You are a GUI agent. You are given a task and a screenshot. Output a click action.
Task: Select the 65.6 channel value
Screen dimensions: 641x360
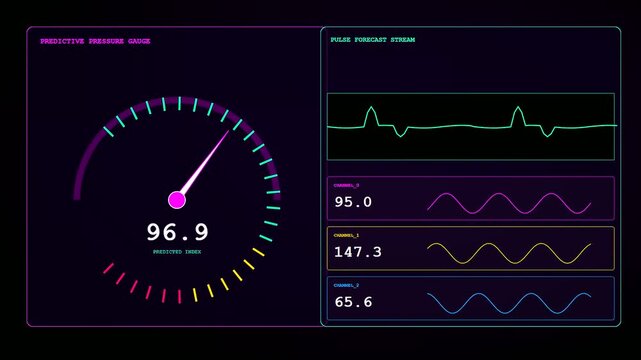point(353,302)
